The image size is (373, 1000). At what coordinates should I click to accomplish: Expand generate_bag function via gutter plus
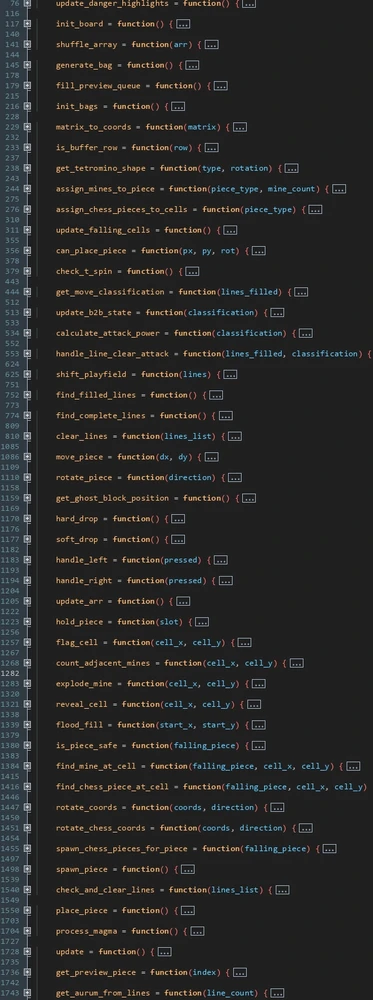pyautogui.click(x=27, y=65)
